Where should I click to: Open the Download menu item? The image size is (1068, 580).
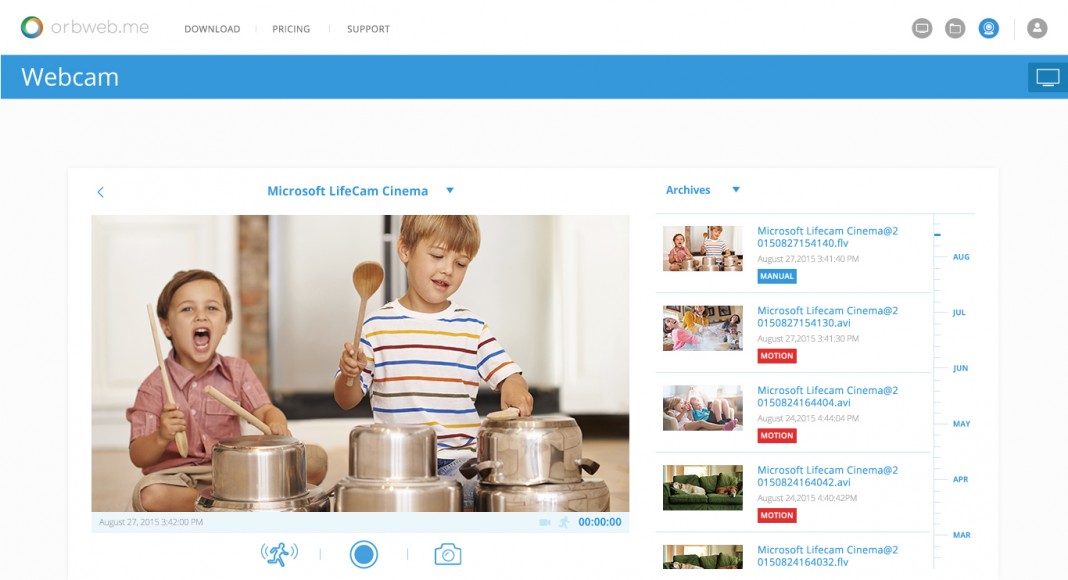coord(212,29)
